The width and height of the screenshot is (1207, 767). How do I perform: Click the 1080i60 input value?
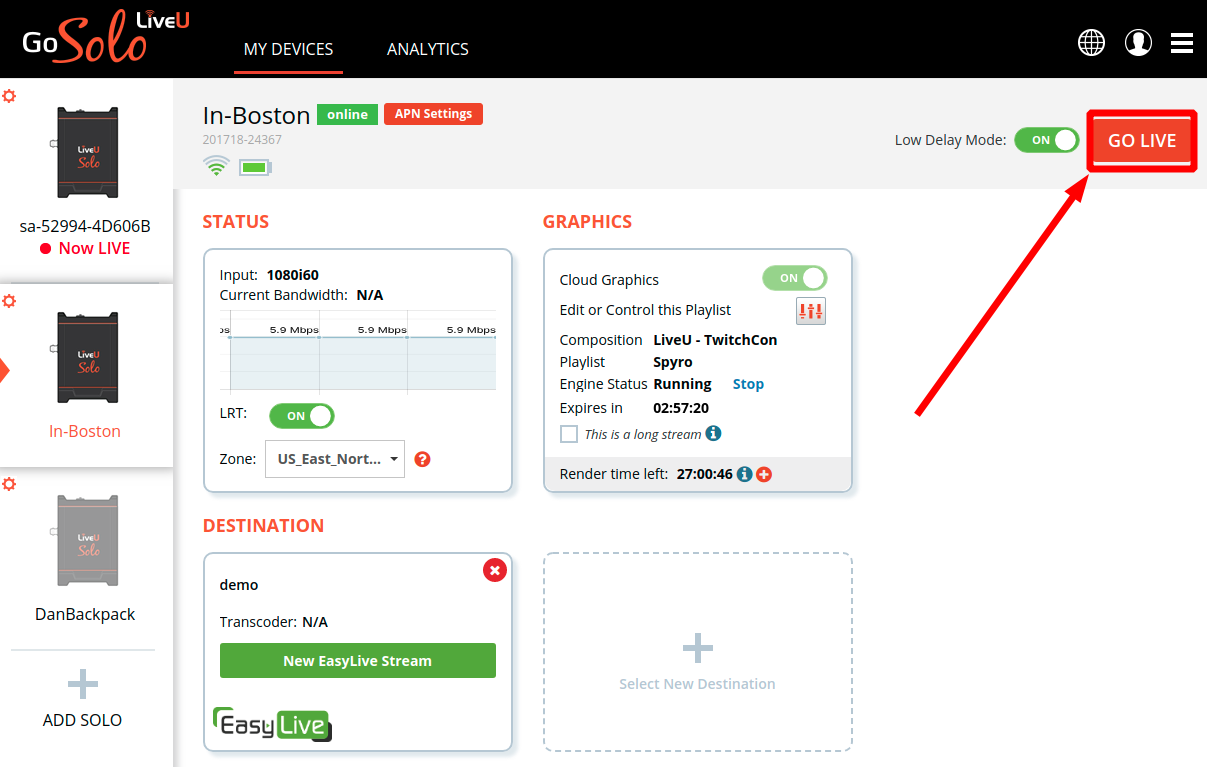point(293,275)
